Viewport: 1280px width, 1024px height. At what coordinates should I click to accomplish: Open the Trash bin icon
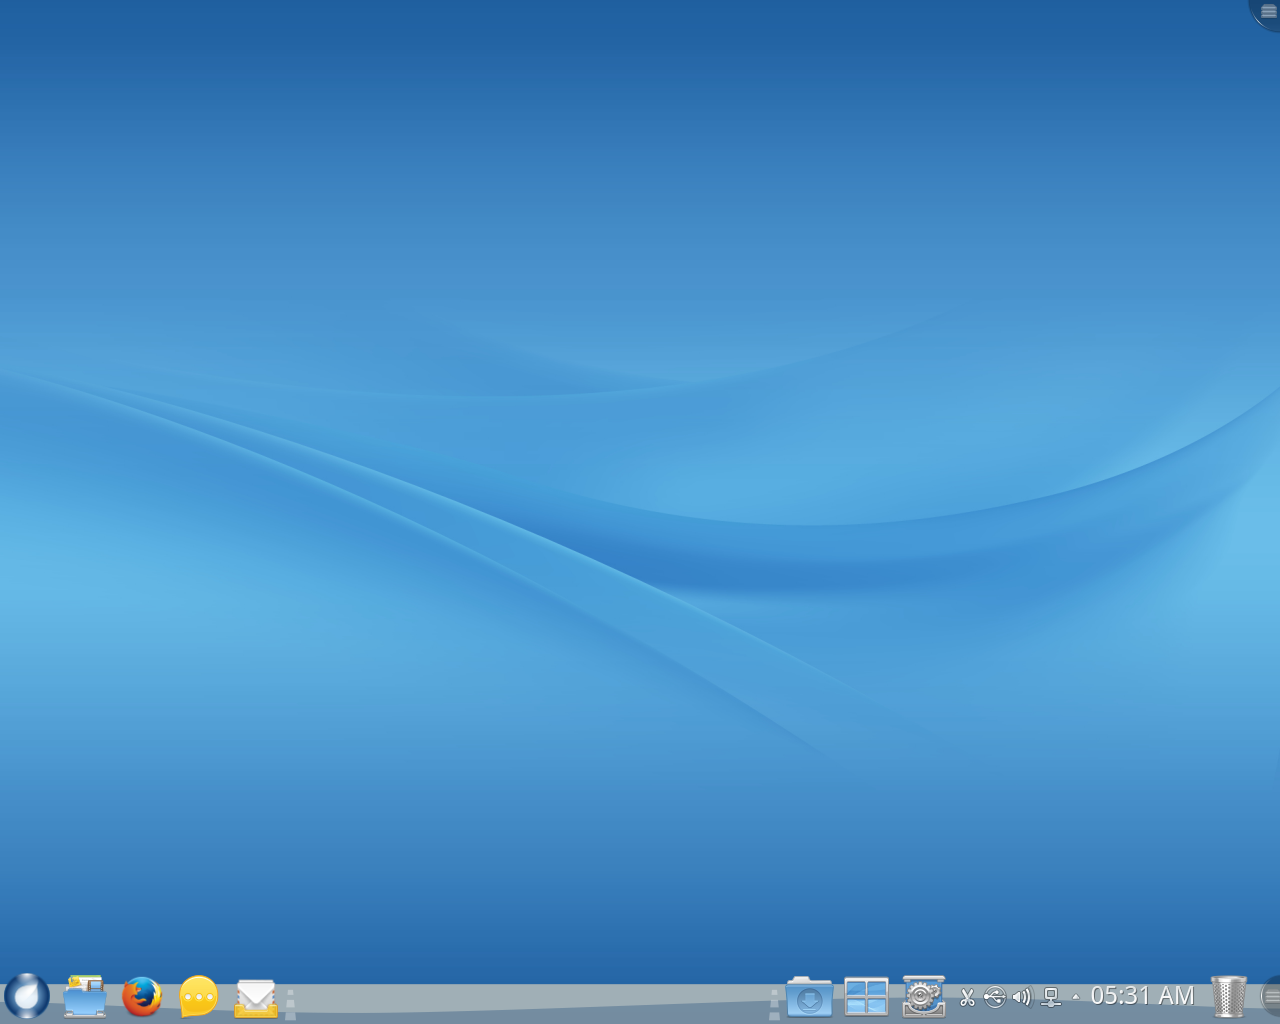coord(1228,996)
